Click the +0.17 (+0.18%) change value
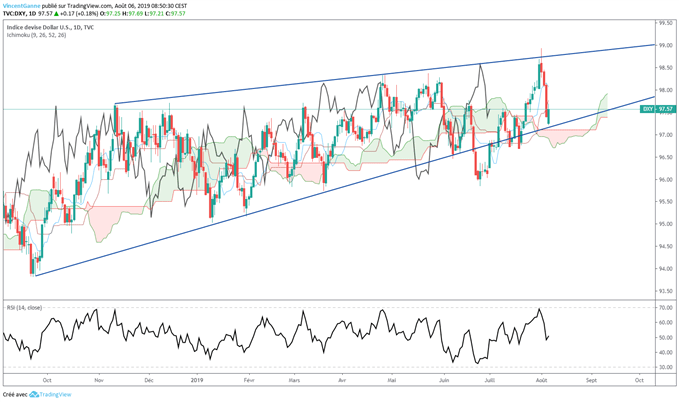Screen dimensions: 679x402 tap(80, 13)
